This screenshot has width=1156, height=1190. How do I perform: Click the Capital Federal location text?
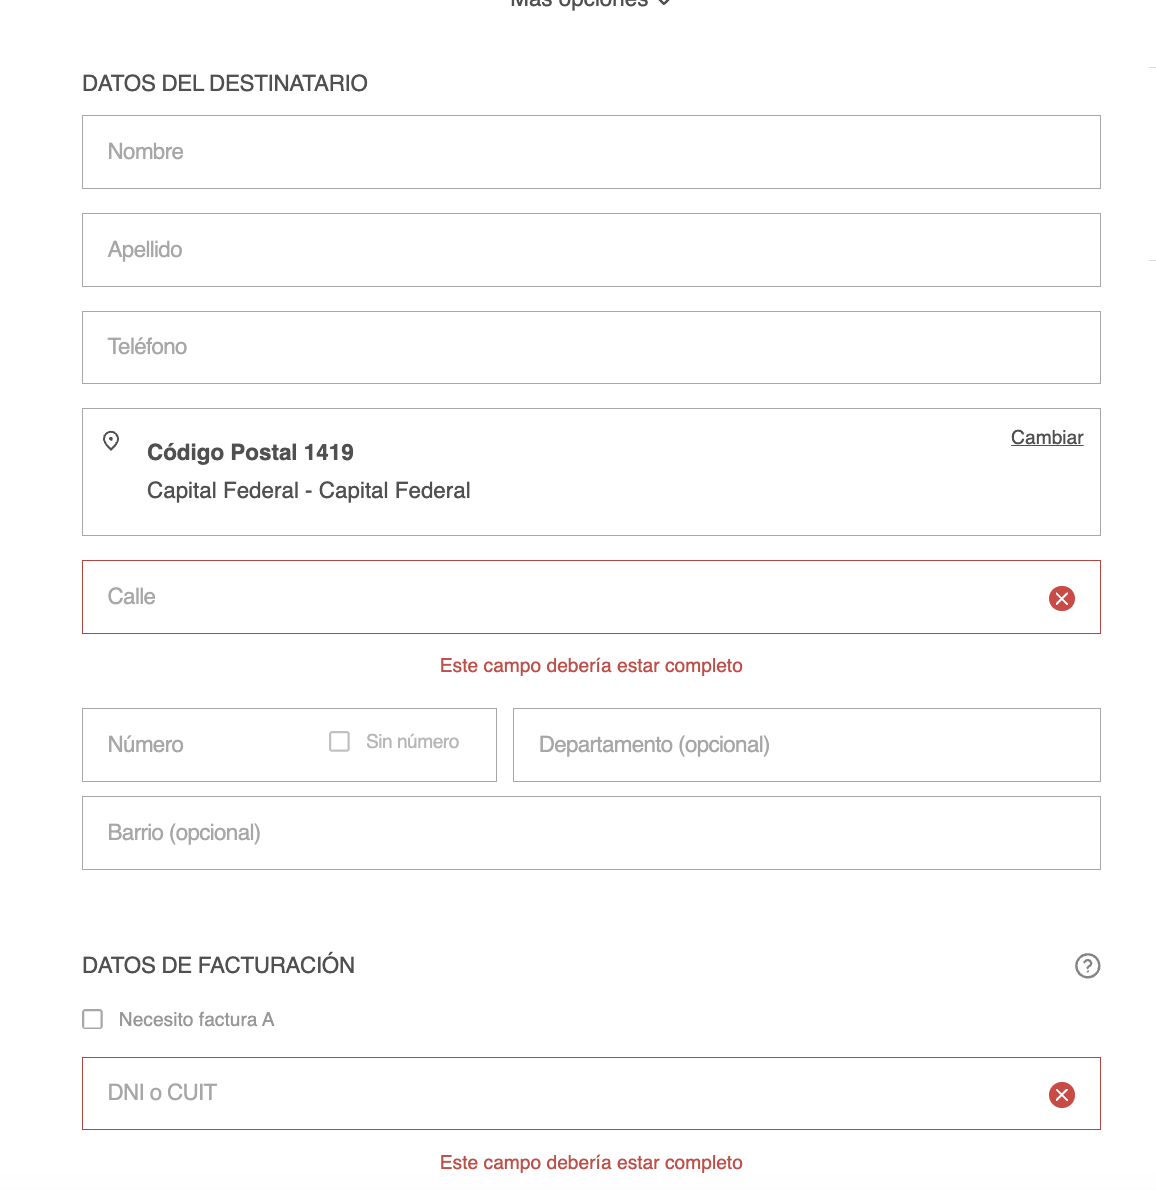tap(308, 491)
